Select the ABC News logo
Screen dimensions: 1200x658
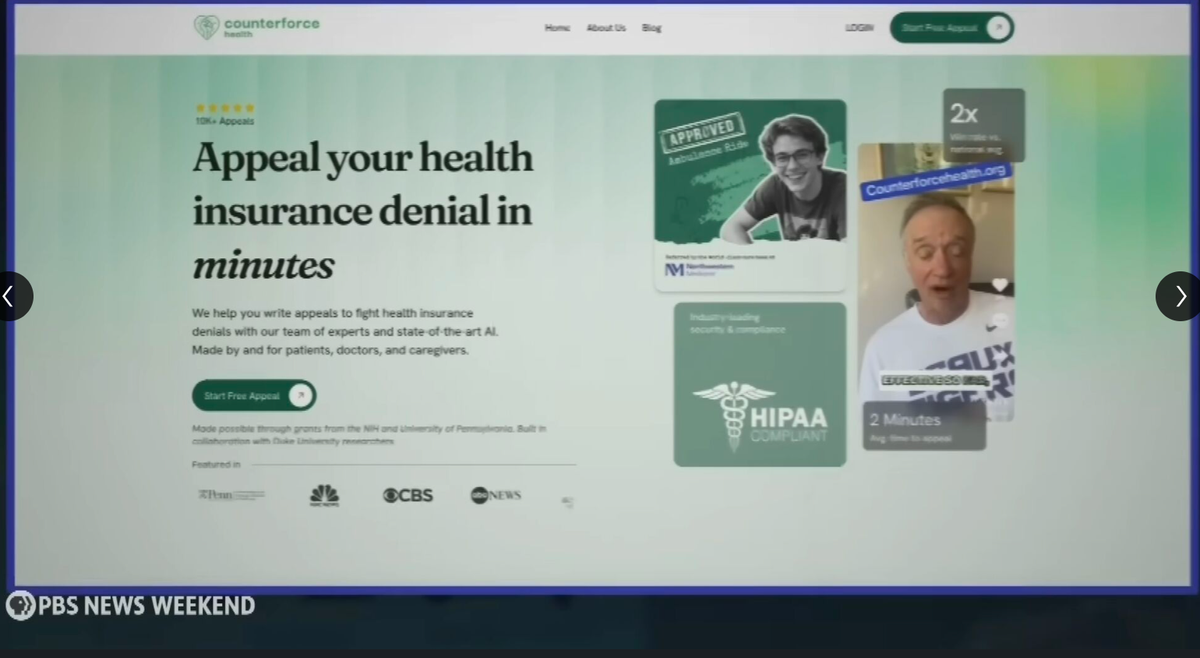coord(495,494)
